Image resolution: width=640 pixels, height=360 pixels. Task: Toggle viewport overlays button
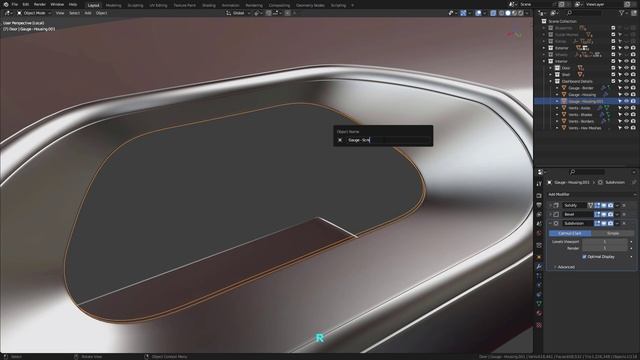pyautogui.click(x=478, y=13)
